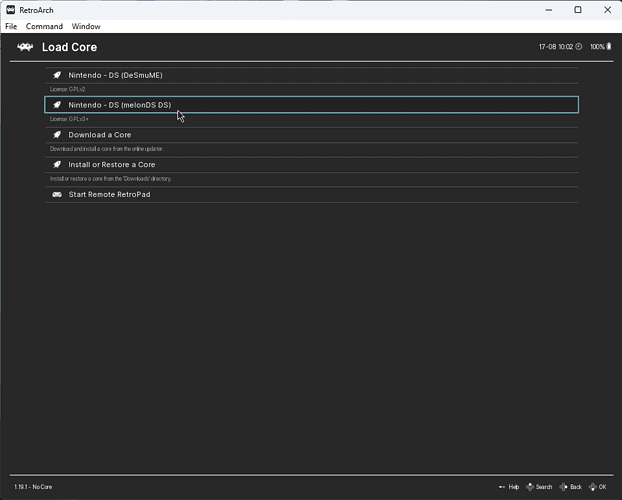
Task: Launch Start Remote RetroPad
Action: tap(109, 195)
